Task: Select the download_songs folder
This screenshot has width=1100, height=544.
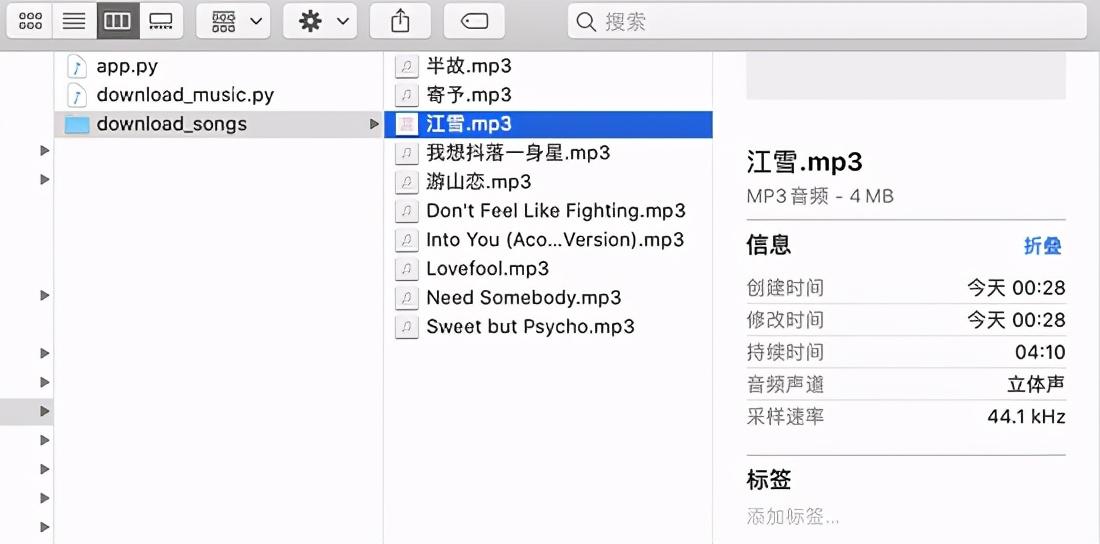Action: point(220,124)
